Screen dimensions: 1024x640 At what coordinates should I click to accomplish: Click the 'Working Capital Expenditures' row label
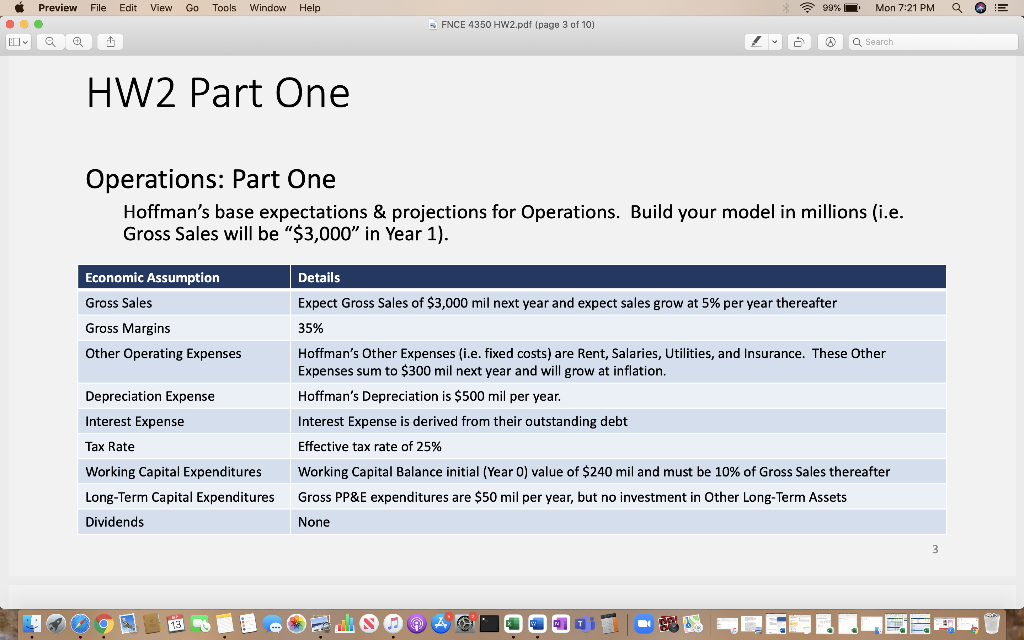[x=173, y=472]
